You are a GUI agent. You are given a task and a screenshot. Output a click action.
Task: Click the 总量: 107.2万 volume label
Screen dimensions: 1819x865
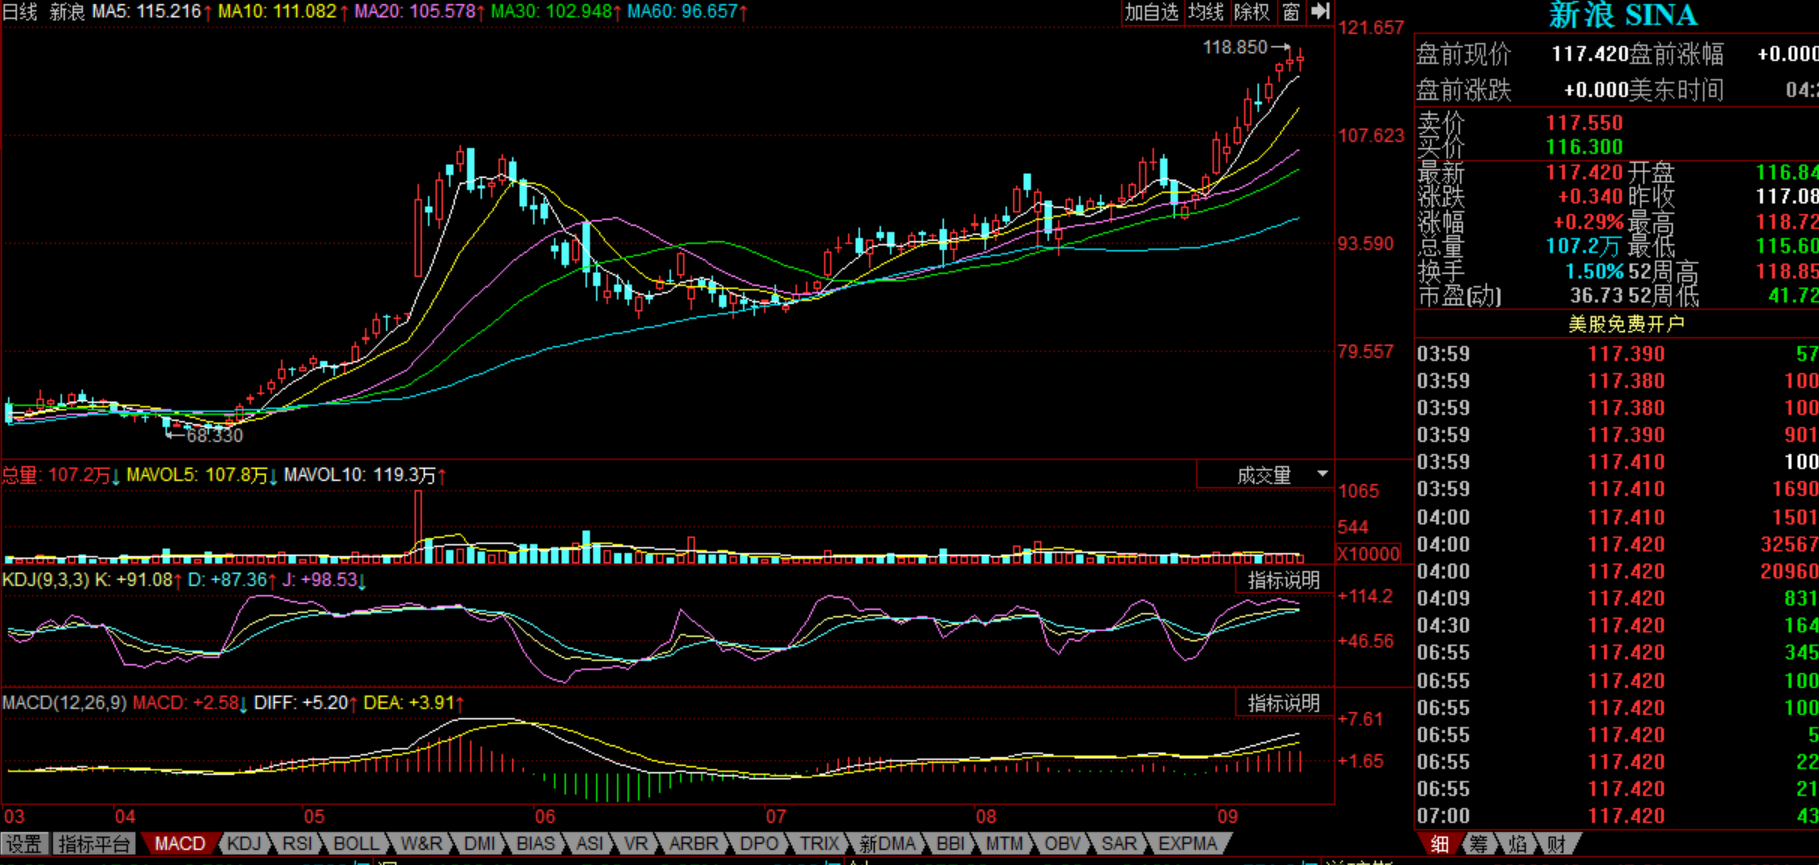[56, 475]
